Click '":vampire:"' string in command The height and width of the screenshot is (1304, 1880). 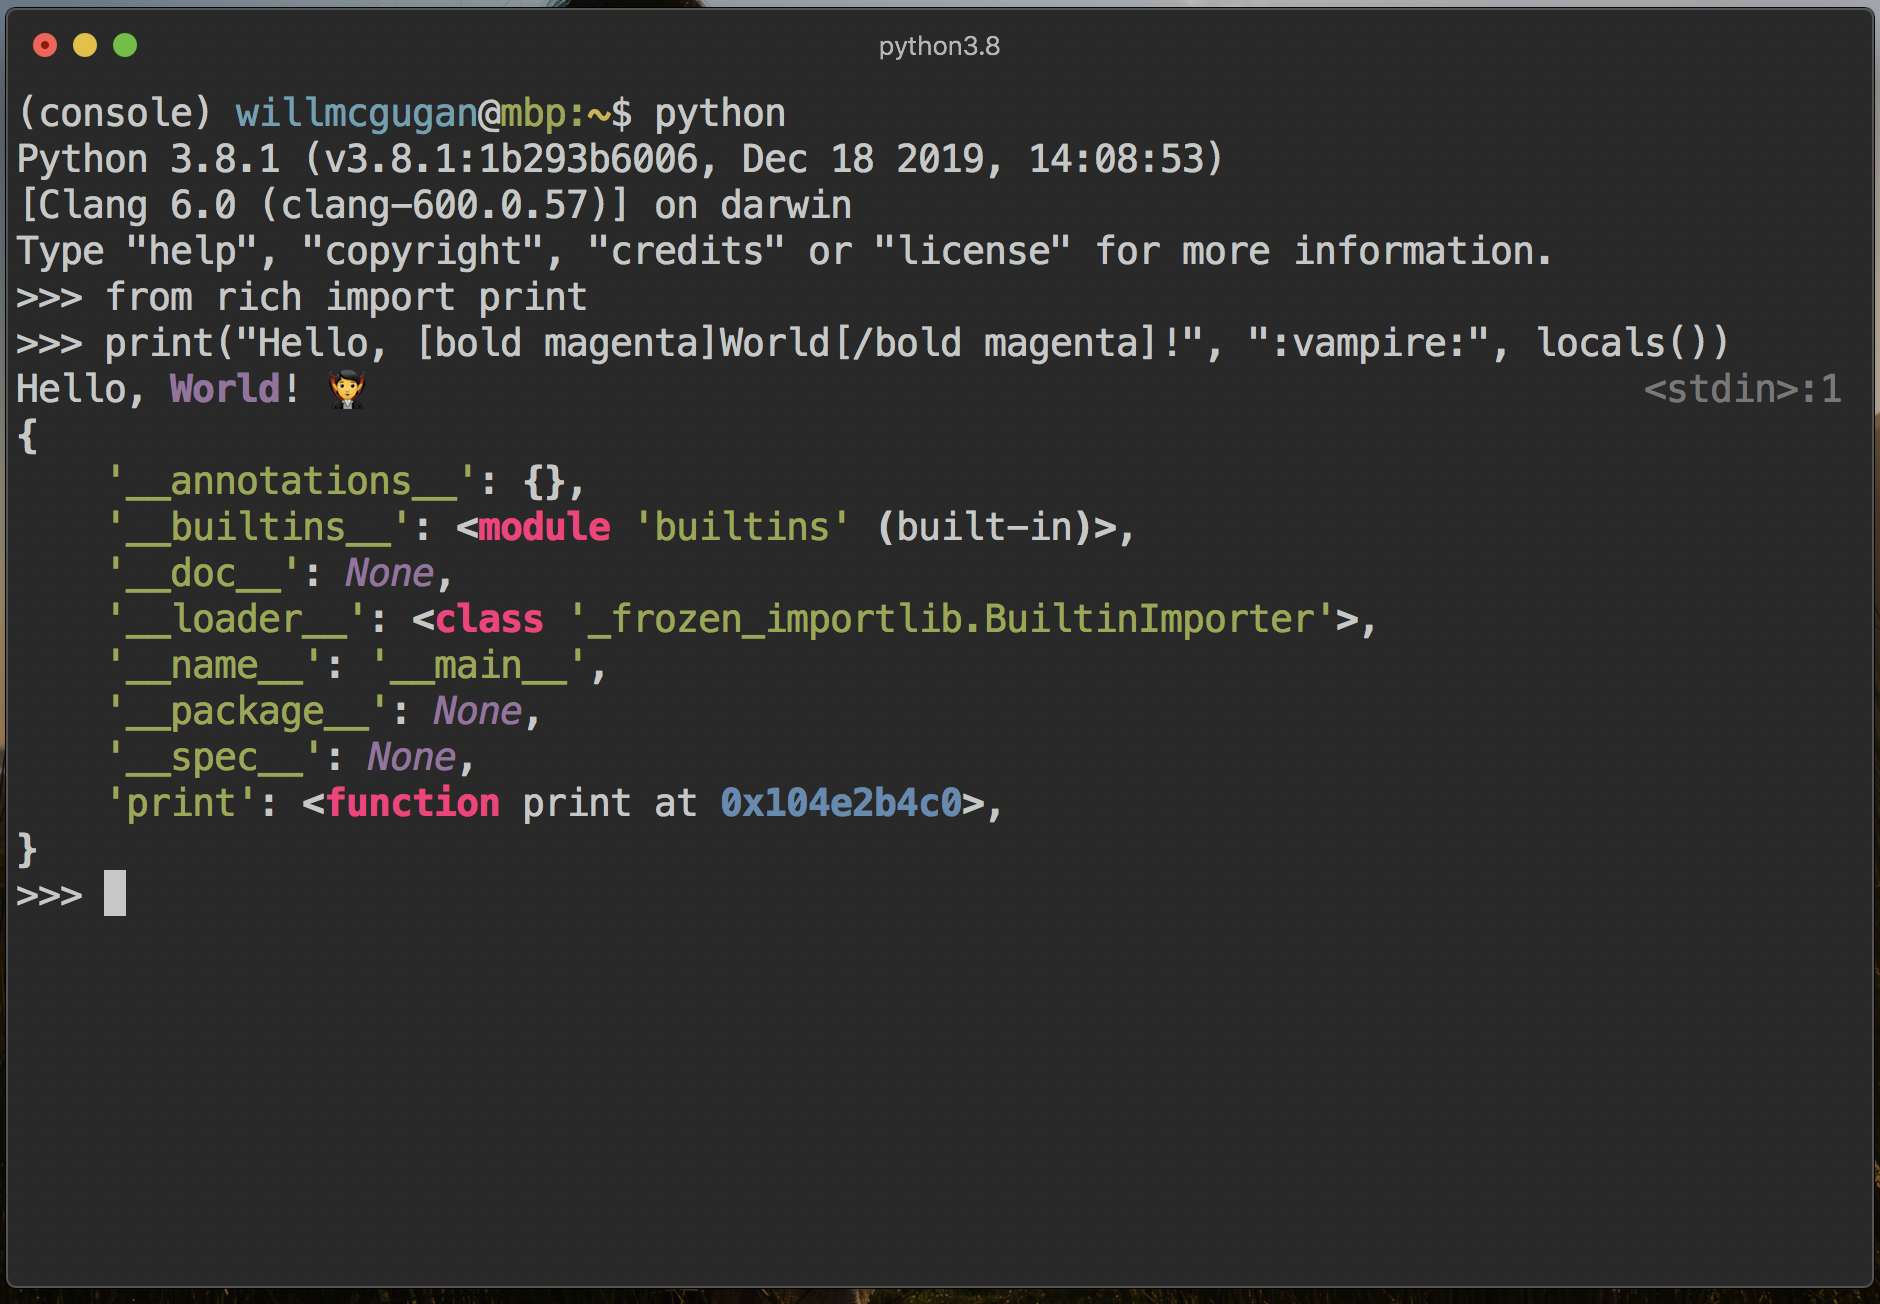[x=1369, y=343]
